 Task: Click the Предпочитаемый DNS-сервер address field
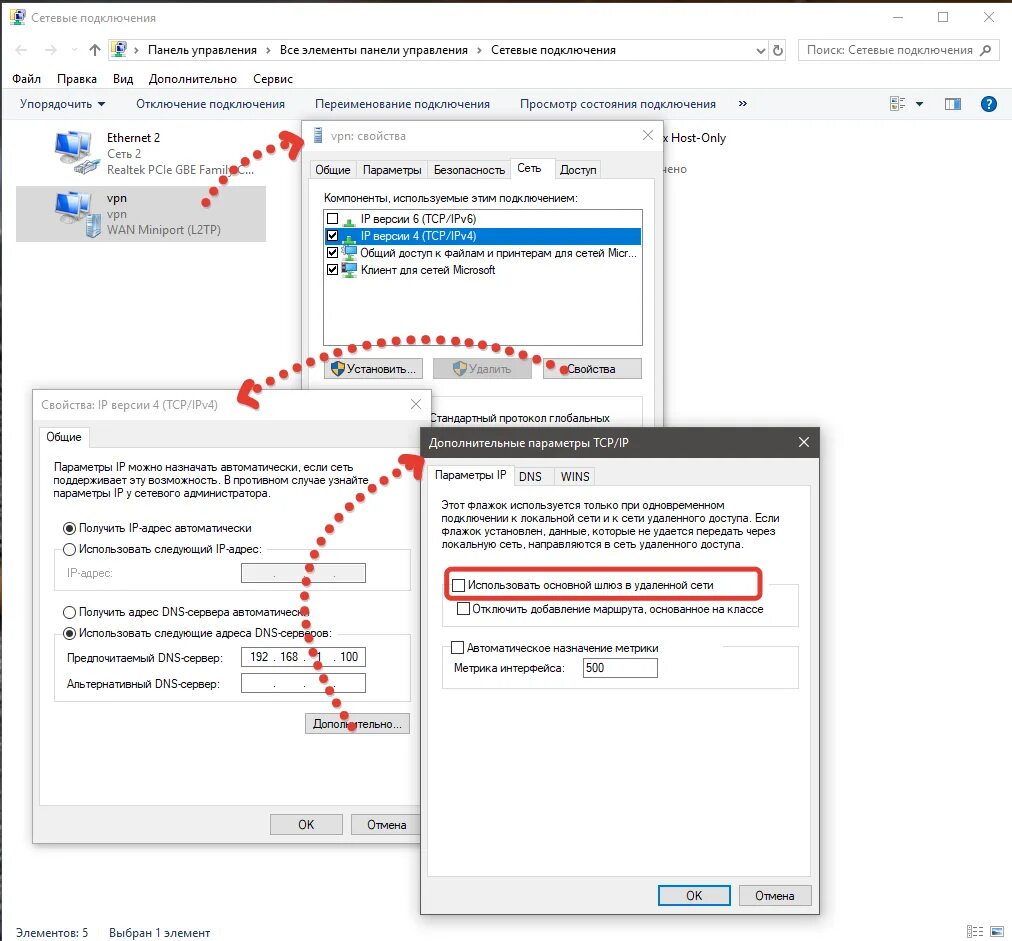point(303,657)
